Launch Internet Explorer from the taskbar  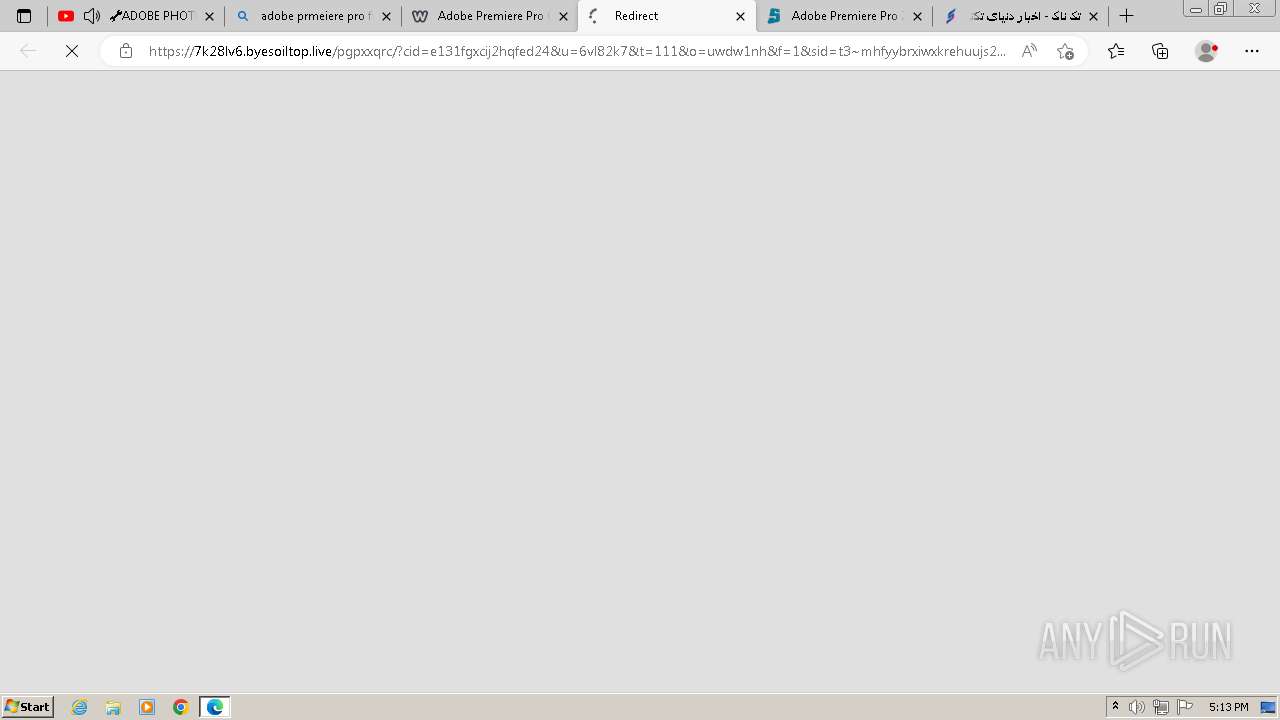click(80, 707)
